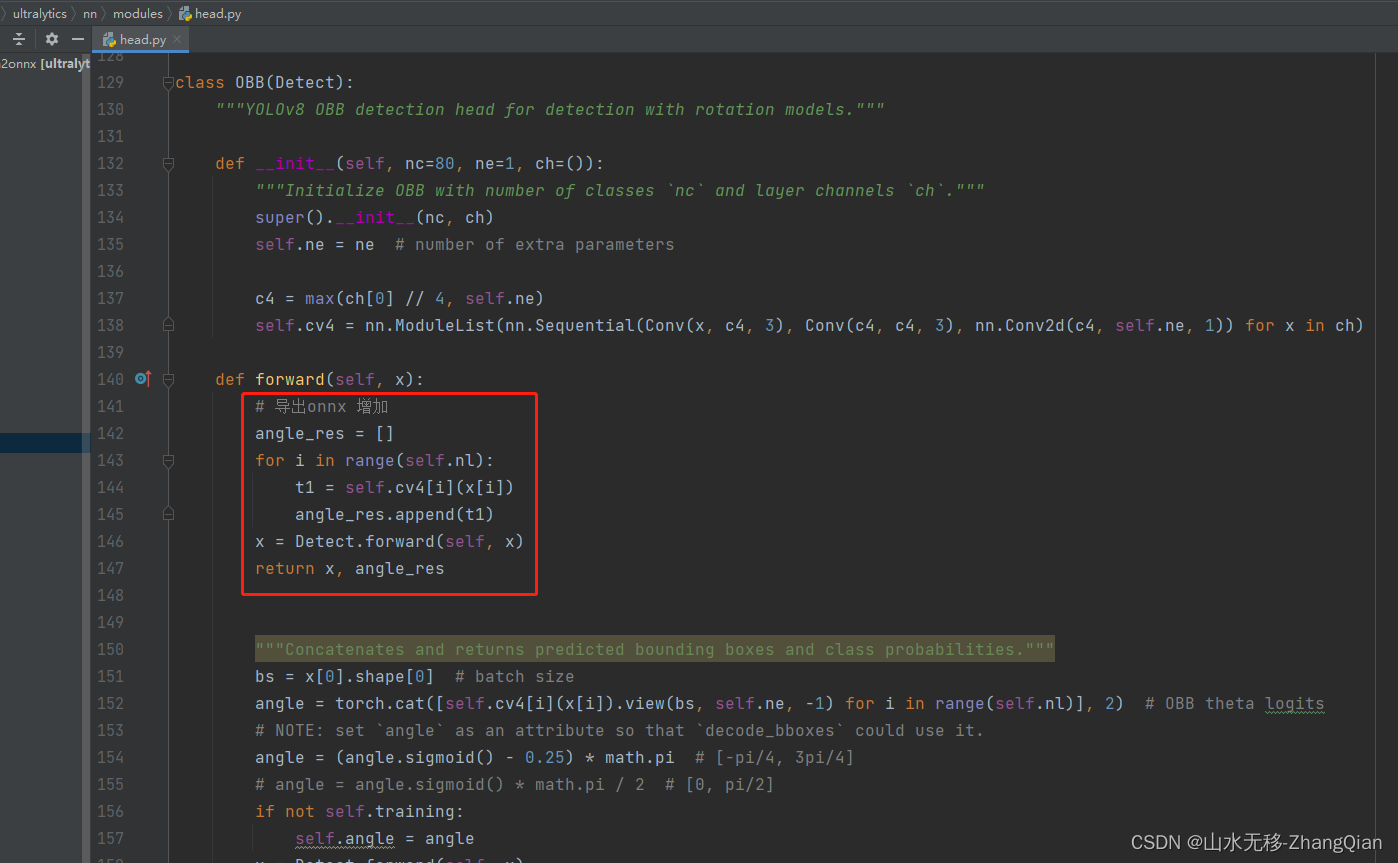1398x863 pixels.
Task: Collapse the forward method fold at line 140
Action: 168,380
